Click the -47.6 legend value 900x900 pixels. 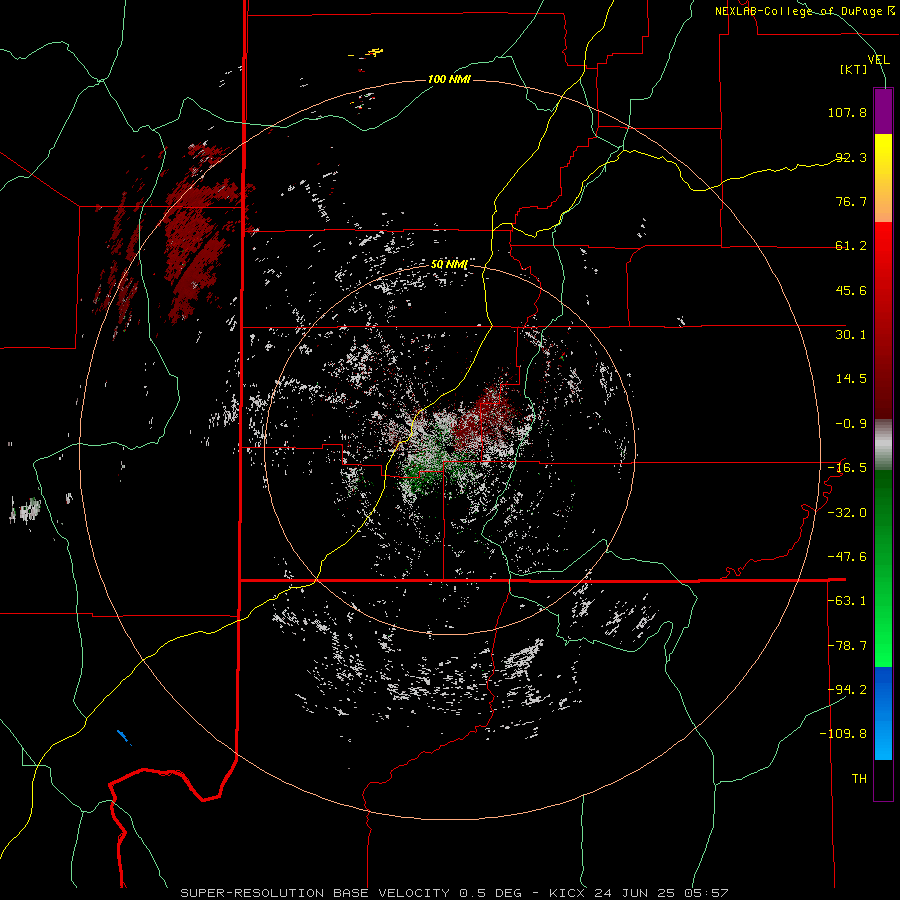[847, 557]
